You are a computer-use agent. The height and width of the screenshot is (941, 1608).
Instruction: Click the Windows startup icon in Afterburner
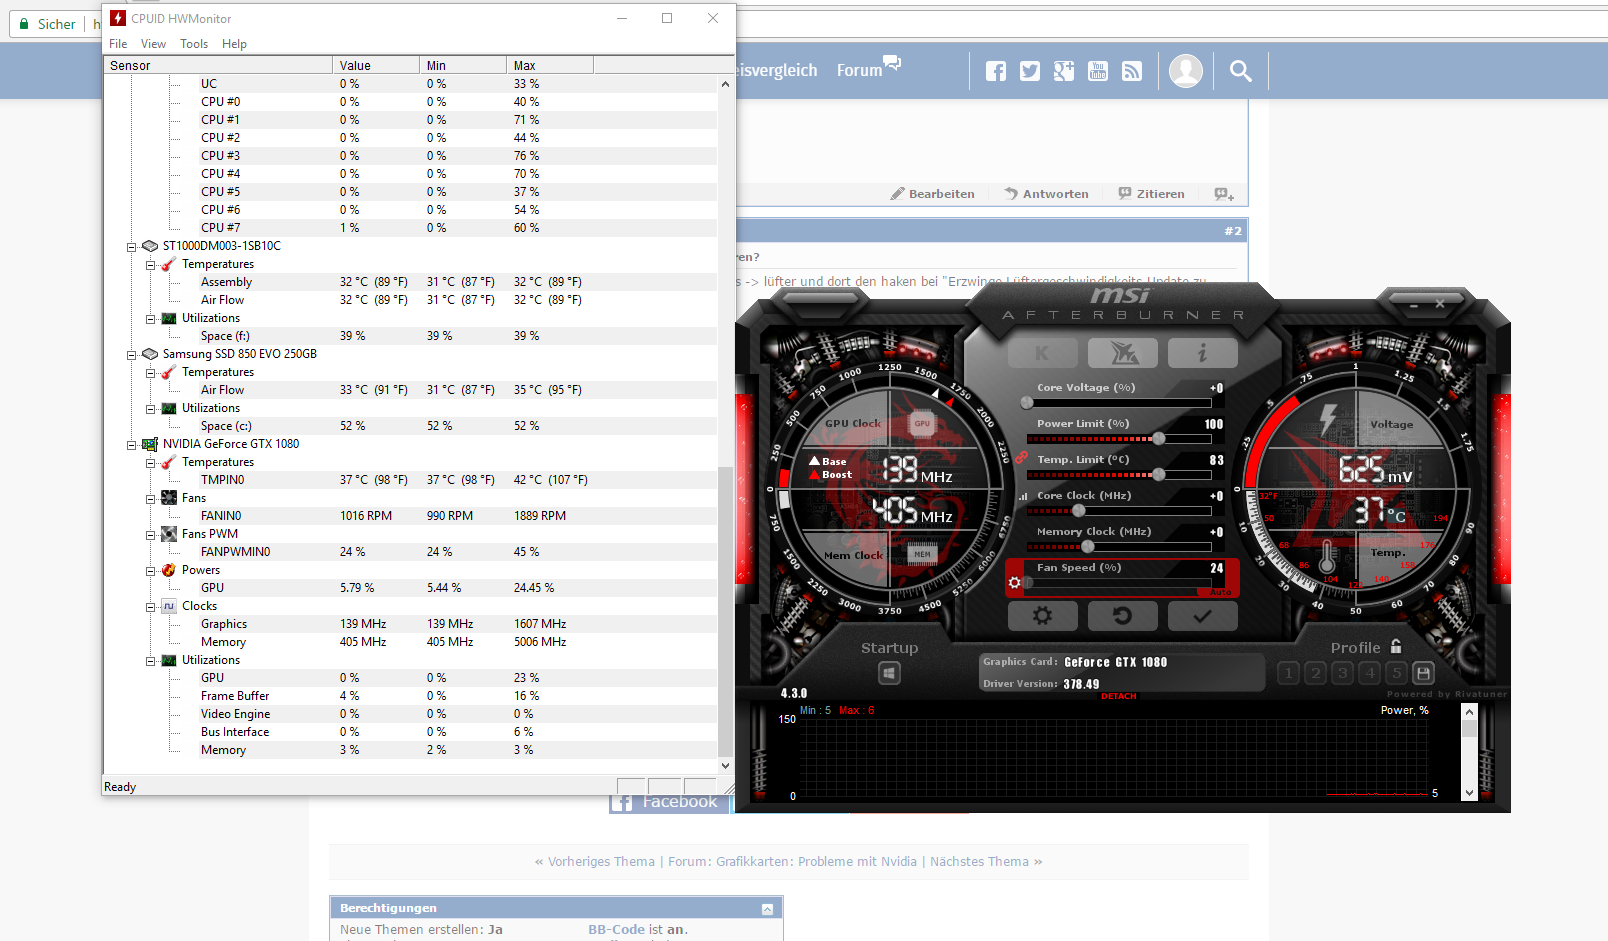[889, 673]
